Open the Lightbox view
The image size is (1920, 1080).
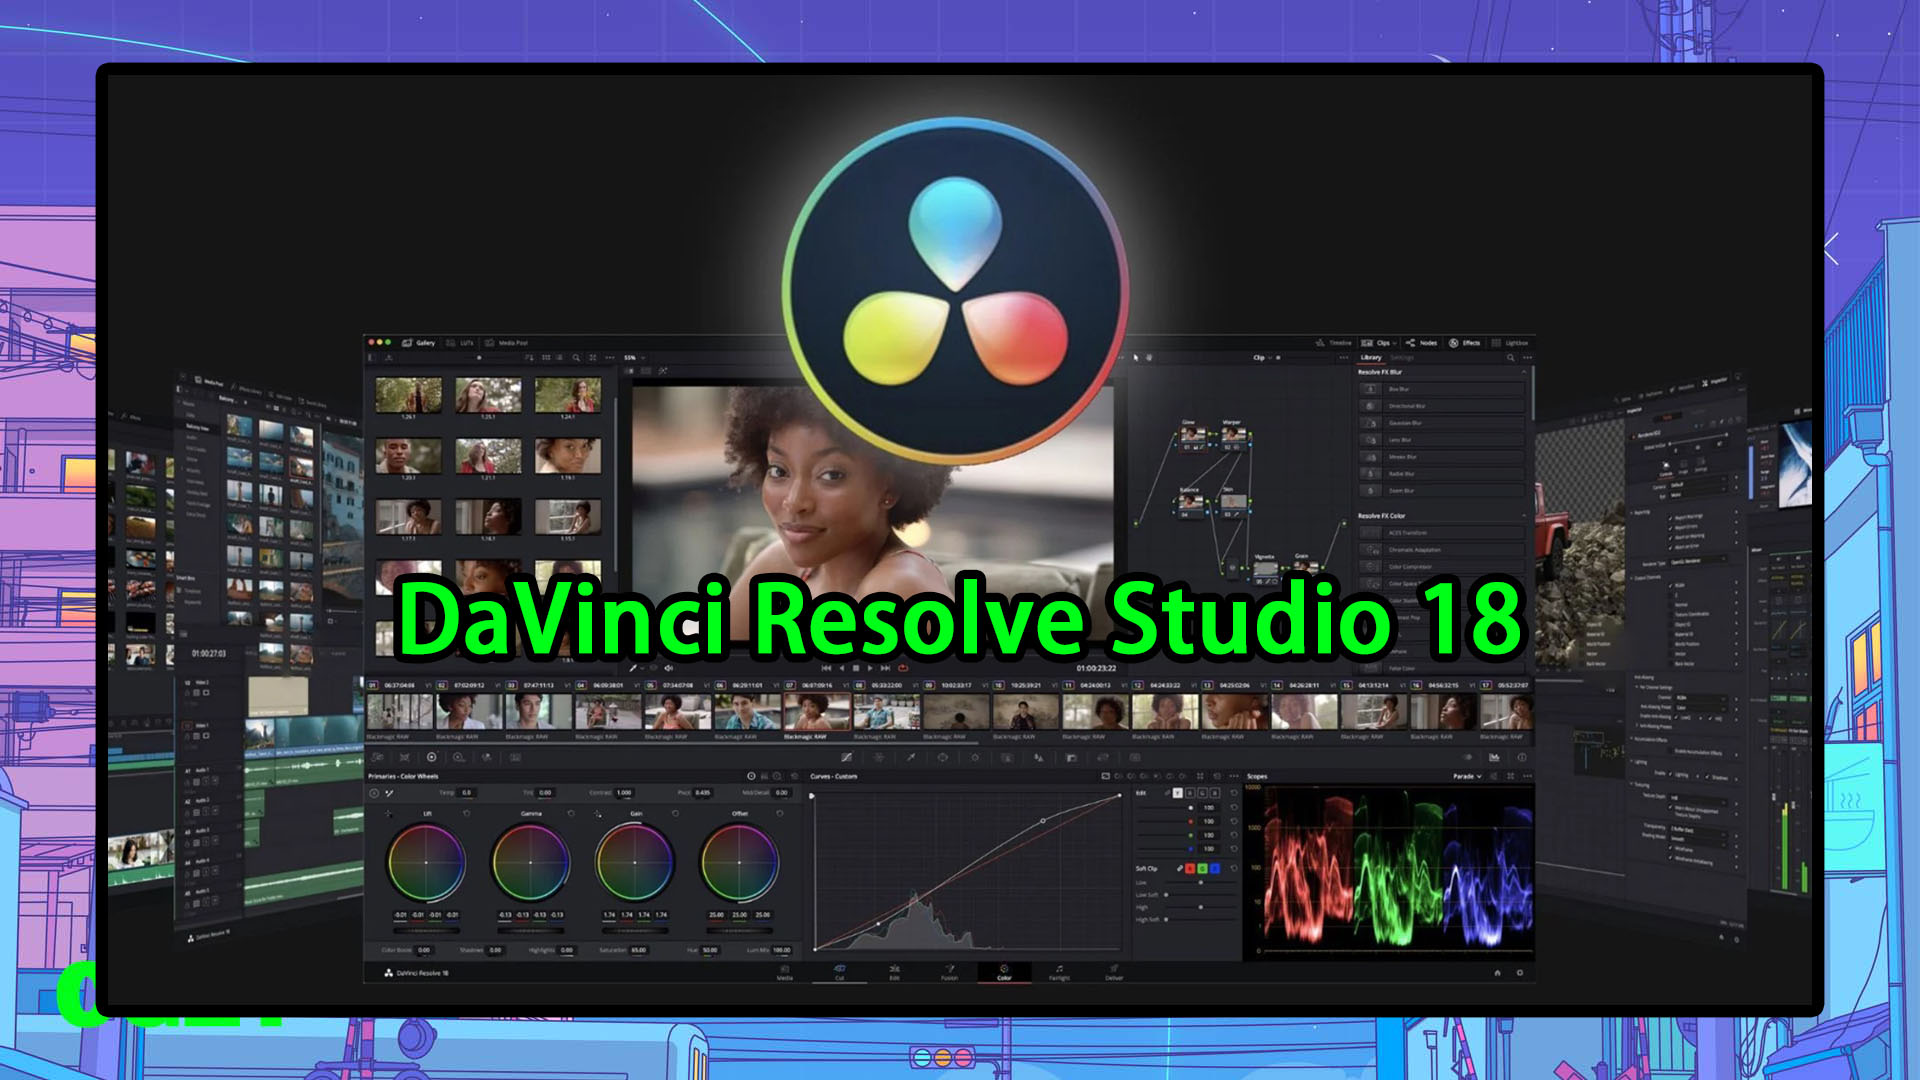pos(1510,342)
